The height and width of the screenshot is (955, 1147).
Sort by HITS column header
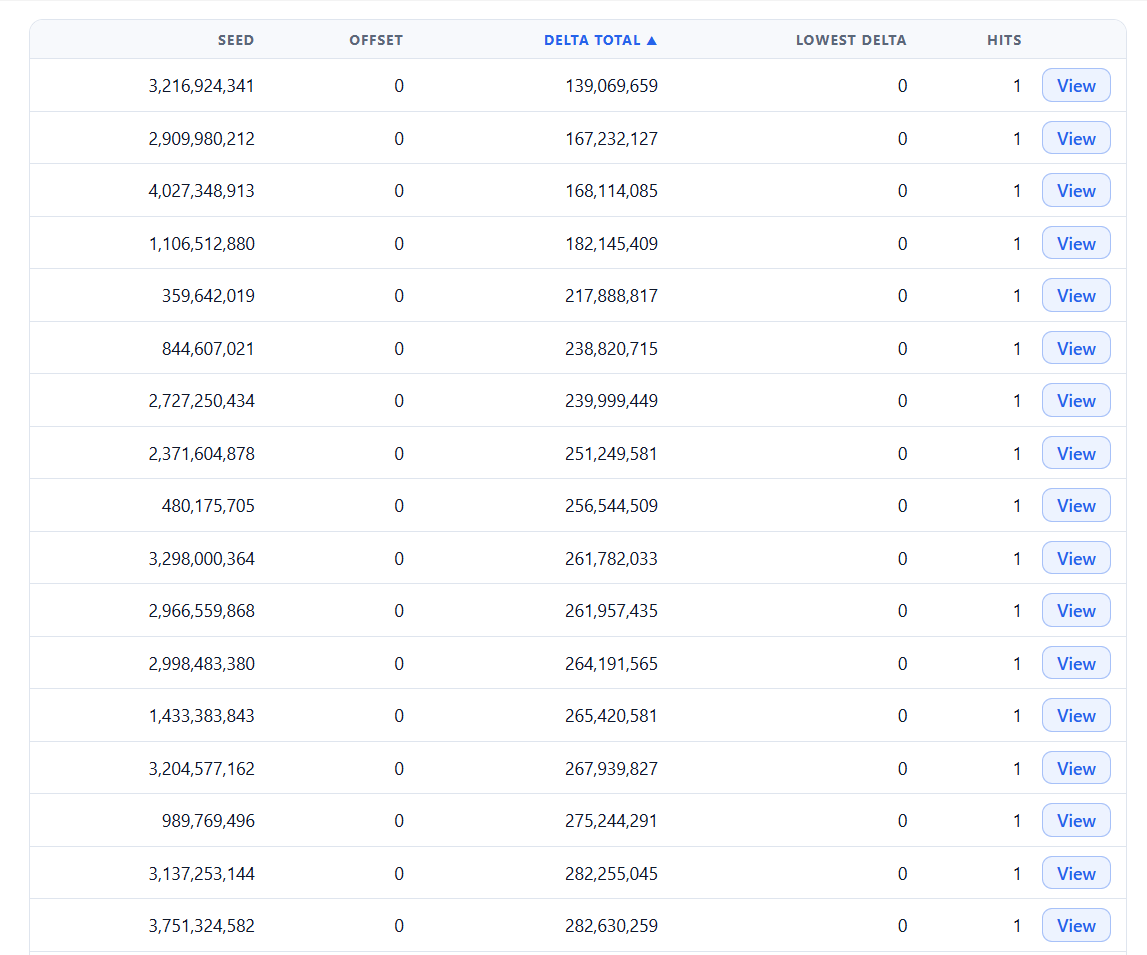[x=1004, y=40]
